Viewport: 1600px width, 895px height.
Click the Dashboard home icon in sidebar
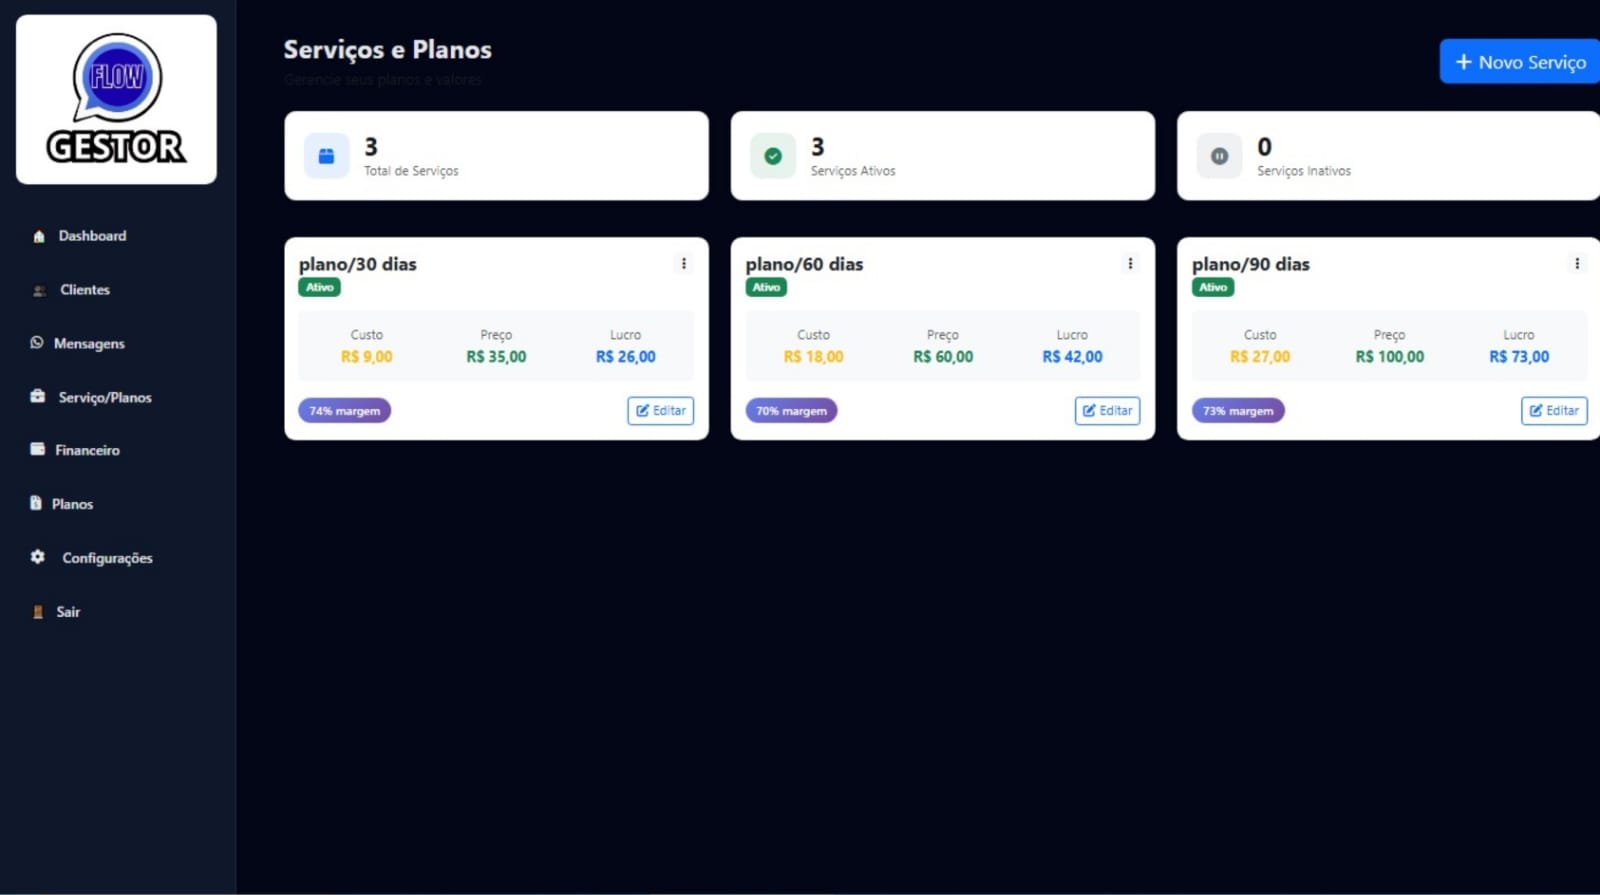pos(39,237)
